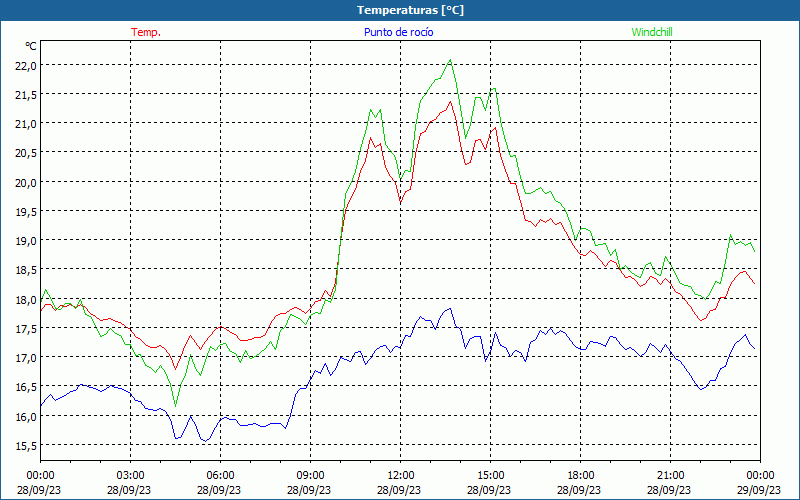Click the 03:00 time axis label
This screenshot has height=500, width=800.
point(130,475)
